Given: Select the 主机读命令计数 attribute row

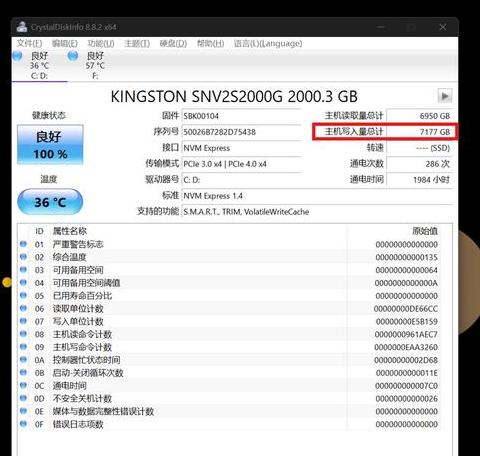Looking at the screenshot, I should click(229, 334).
